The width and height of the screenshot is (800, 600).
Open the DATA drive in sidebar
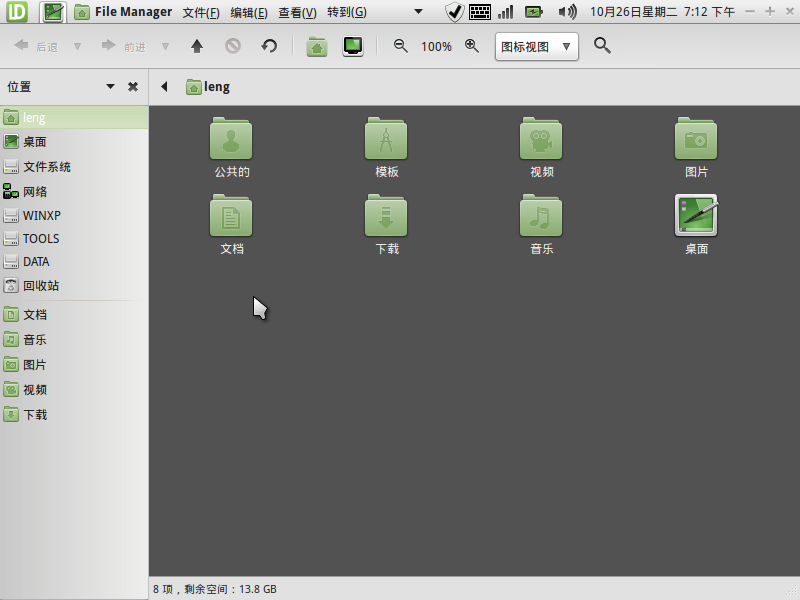coord(74,261)
